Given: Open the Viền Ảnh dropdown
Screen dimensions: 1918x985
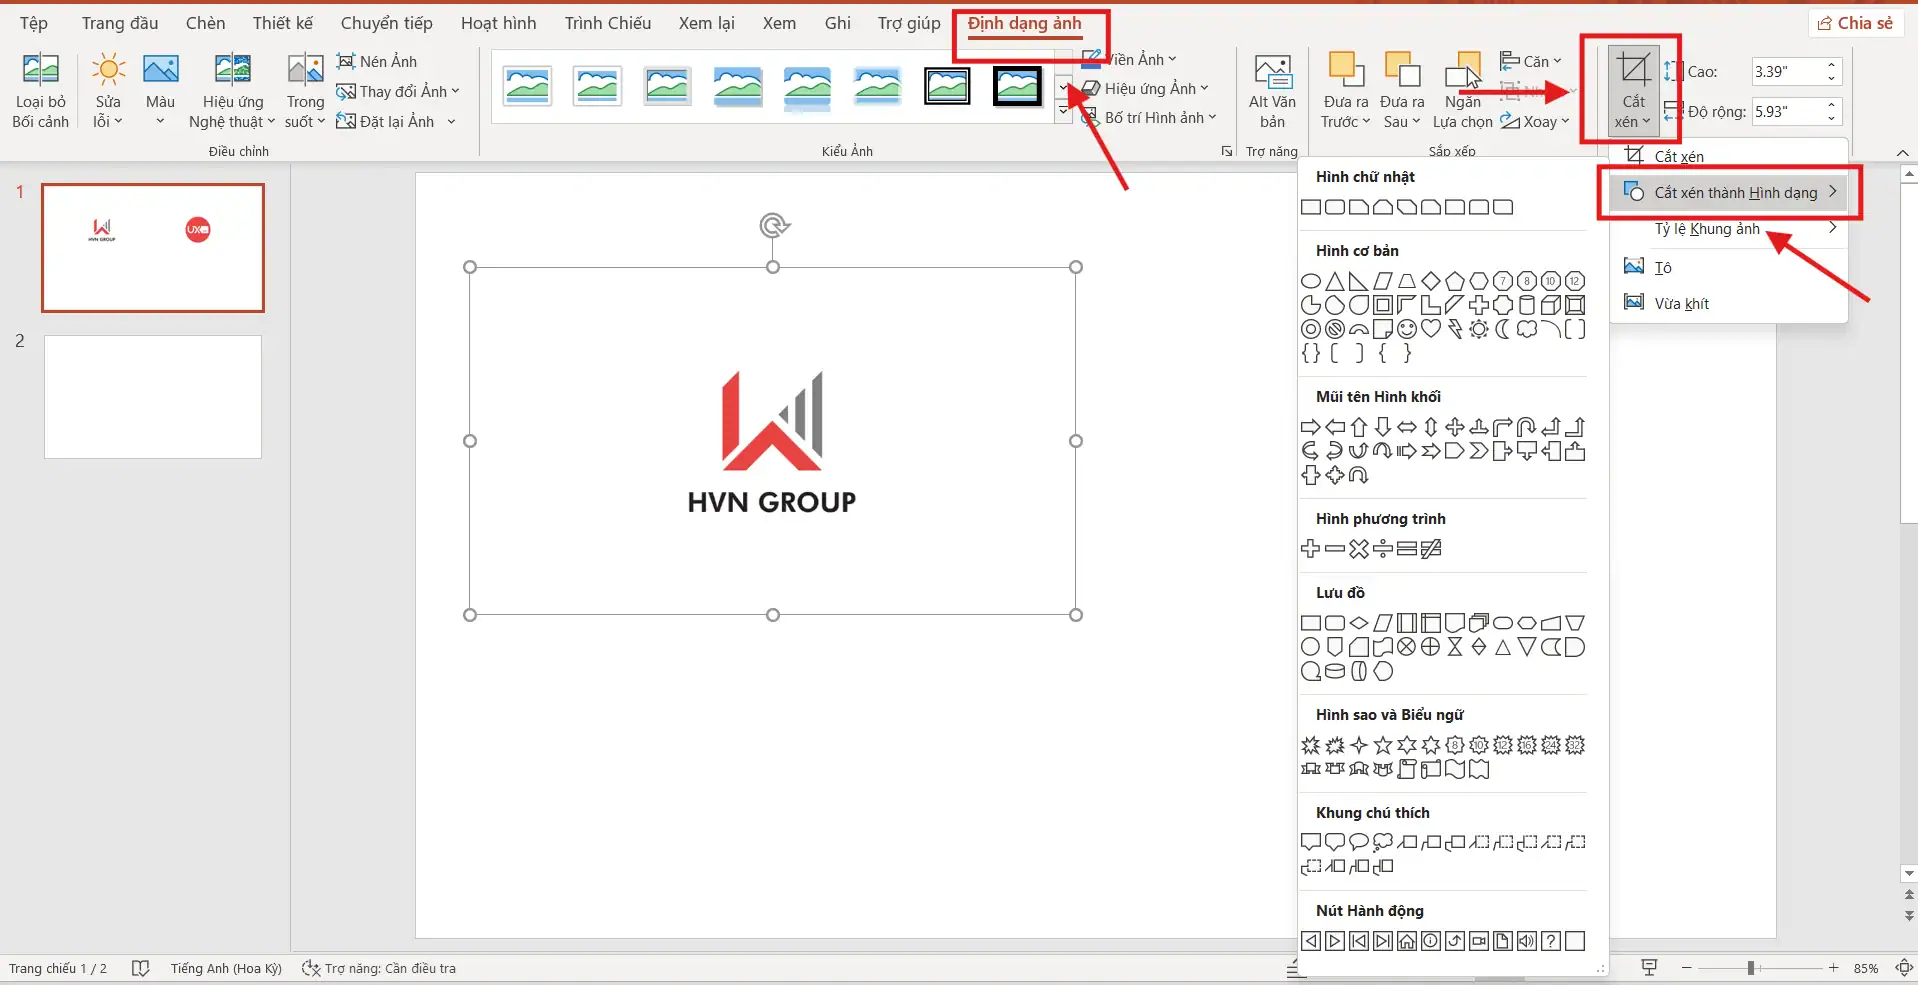Looking at the screenshot, I should [x=1139, y=58].
